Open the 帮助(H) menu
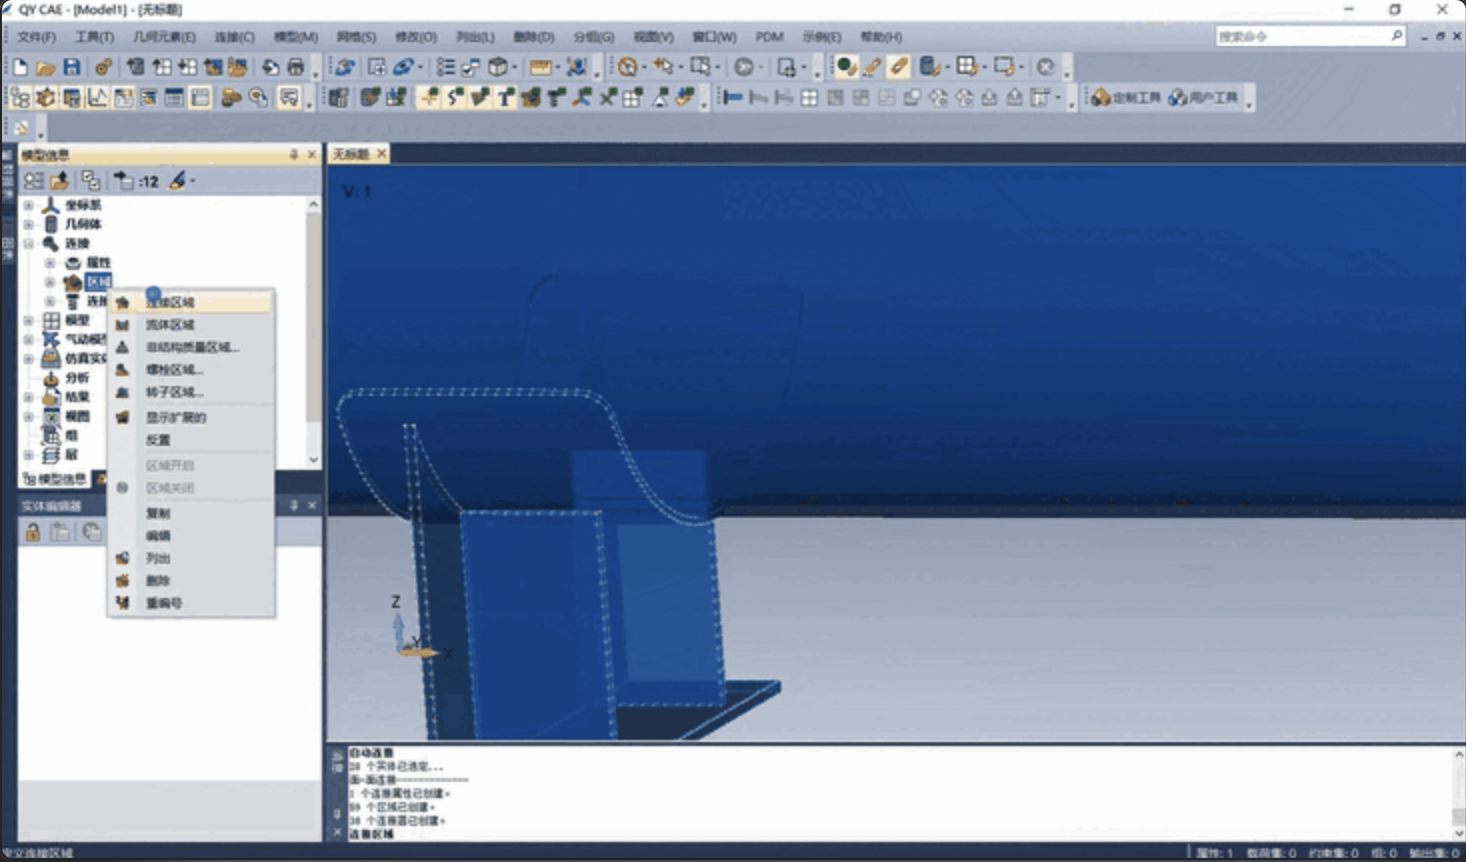This screenshot has height=862, width=1466. pyautogui.click(x=881, y=37)
